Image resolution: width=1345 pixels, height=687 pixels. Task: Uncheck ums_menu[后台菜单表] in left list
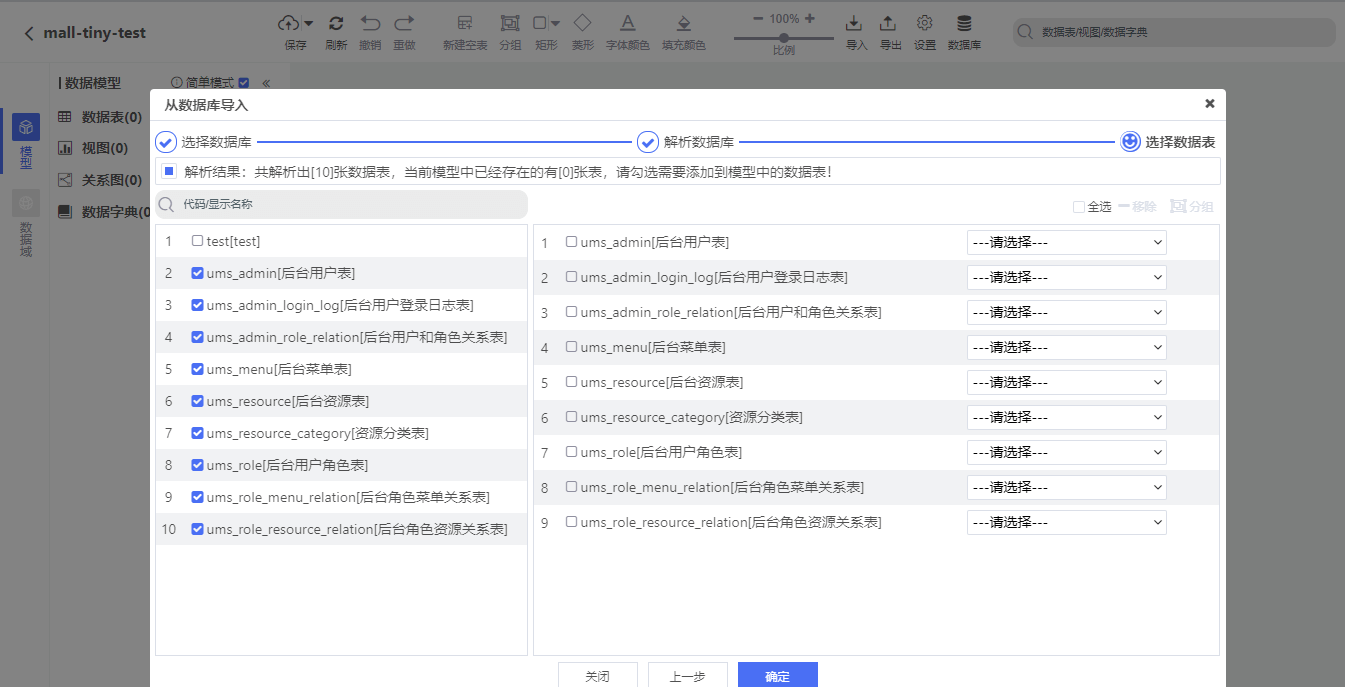pos(197,369)
